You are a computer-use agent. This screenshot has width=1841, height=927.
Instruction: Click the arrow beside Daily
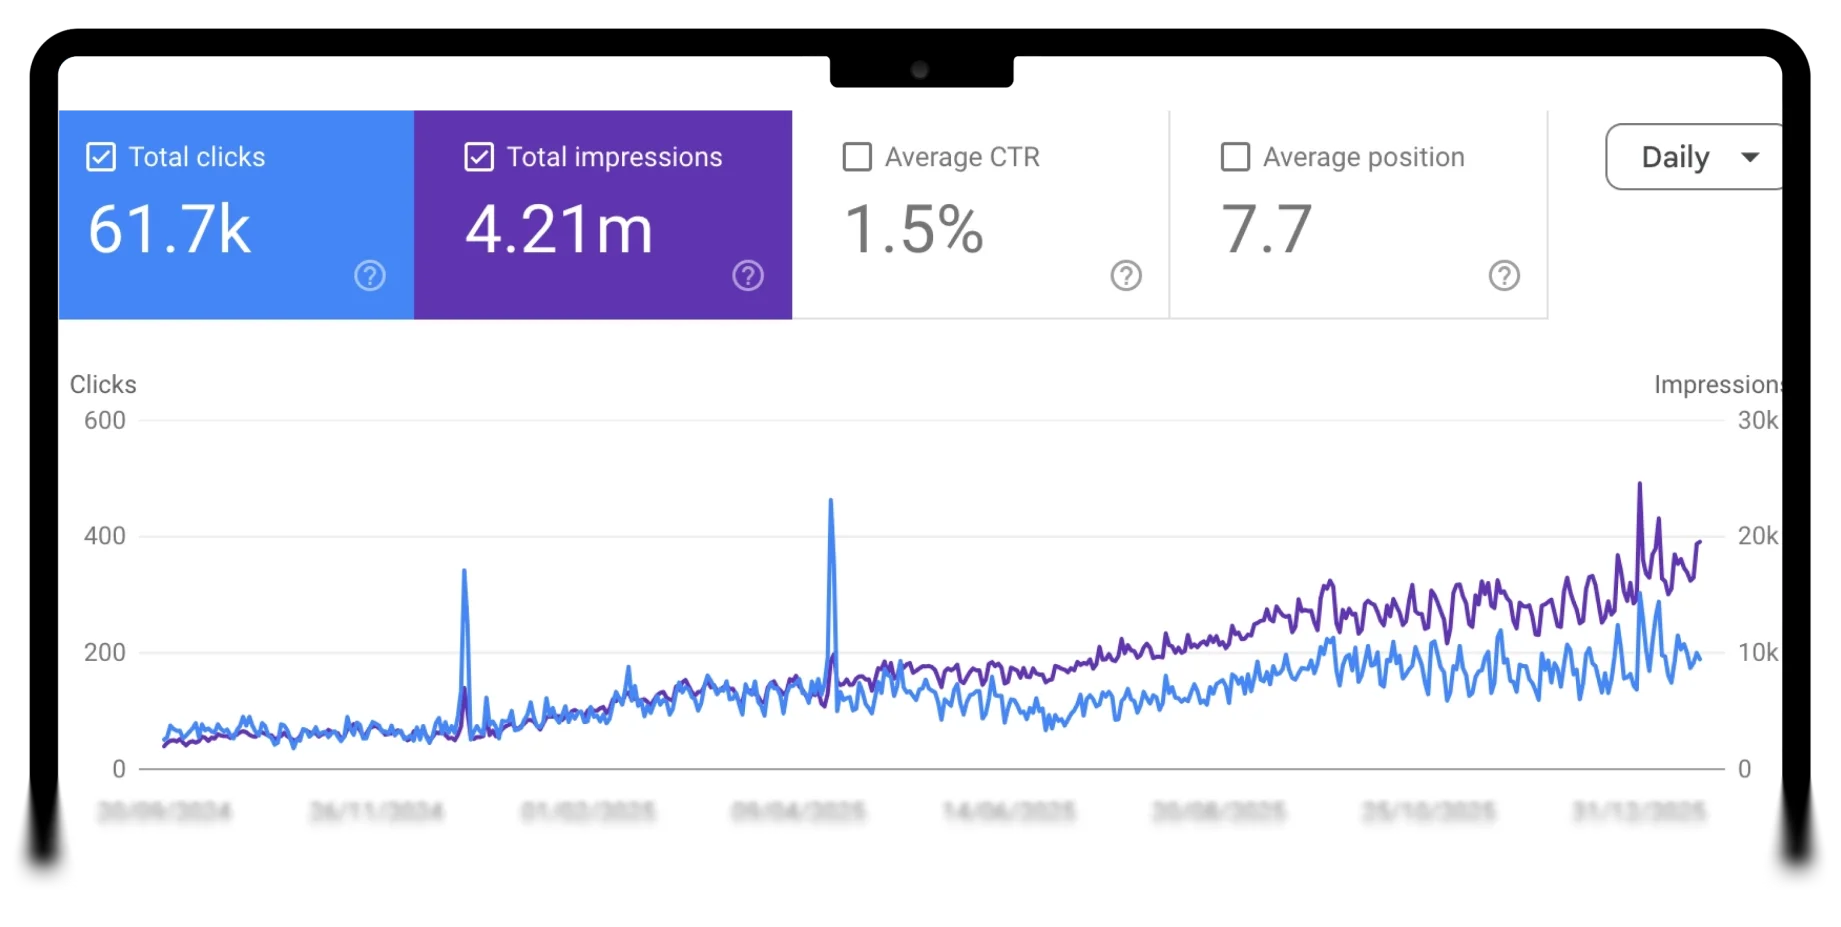pos(1750,157)
